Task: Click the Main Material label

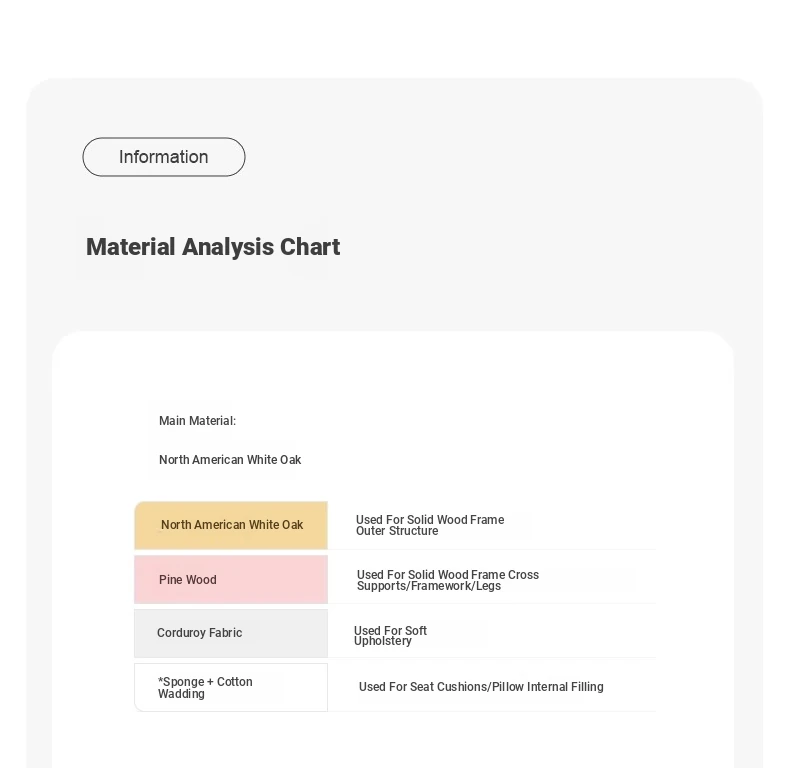Action: pyautogui.click(x=197, y=421)
